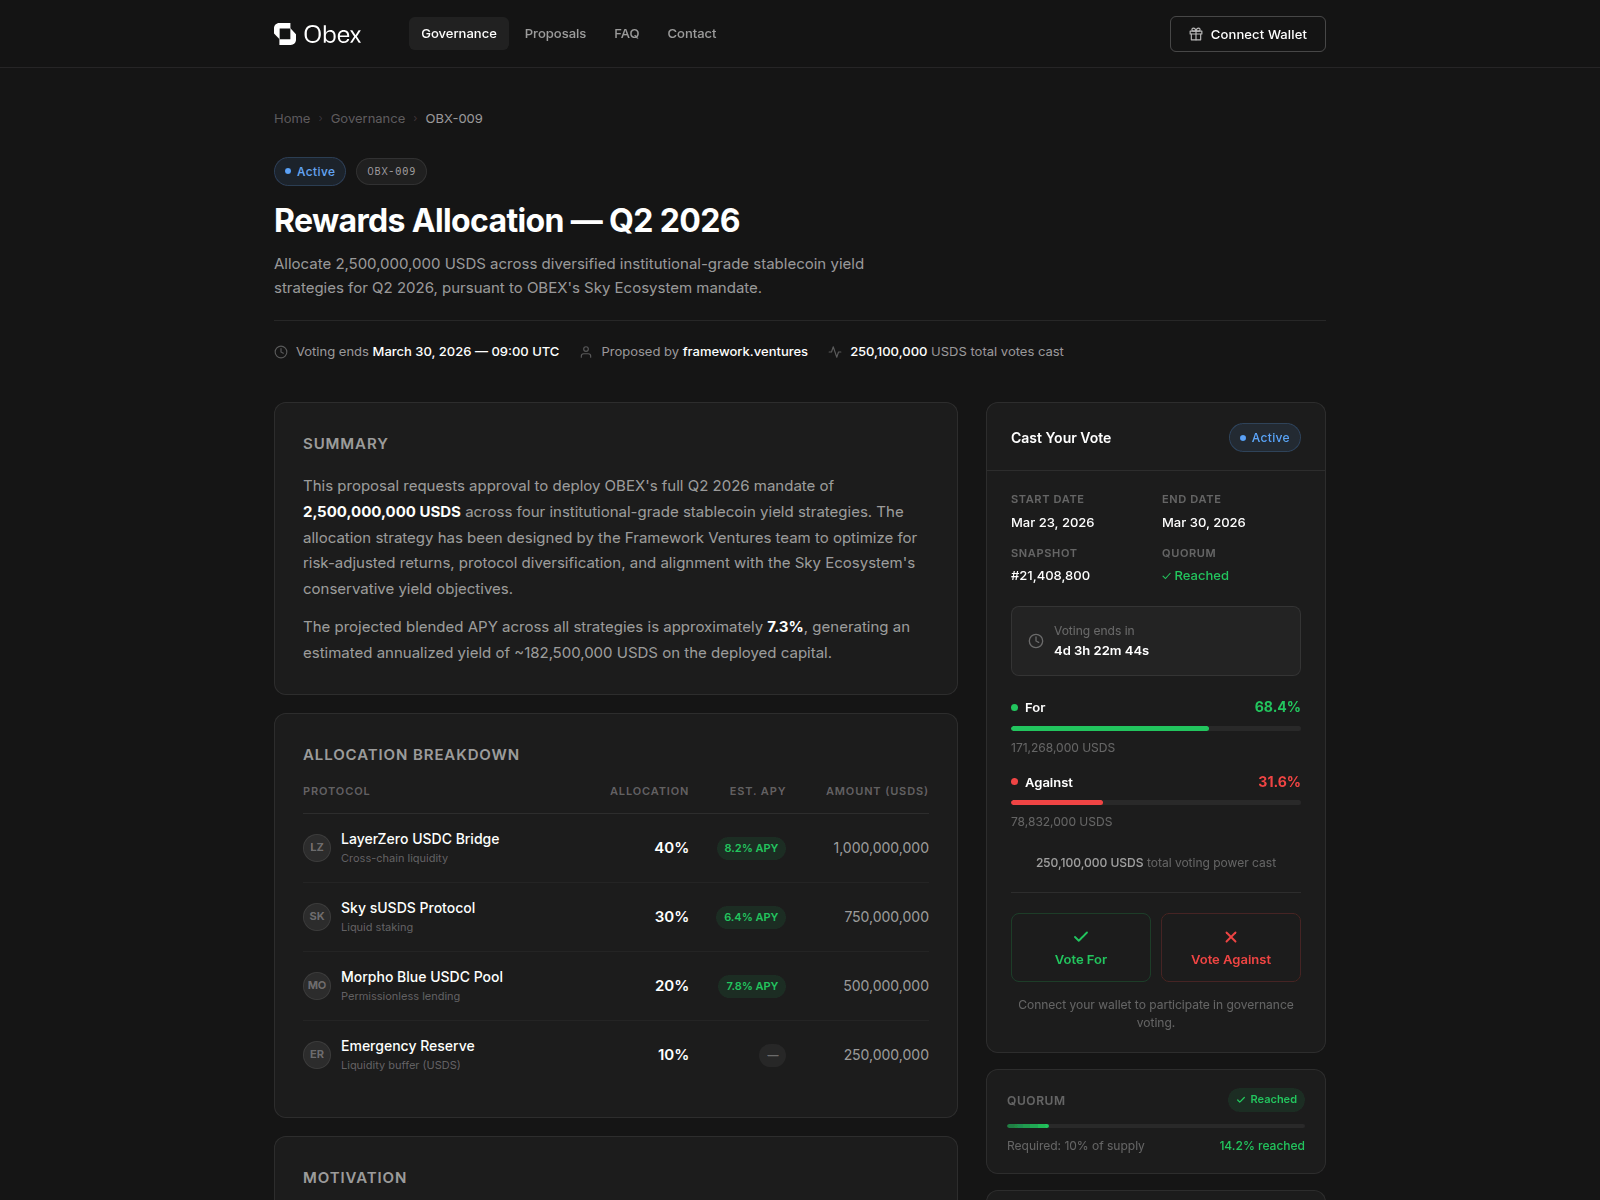Click the Active status badge
This screenshot has width=1600, height=1200.
point(309,171)
